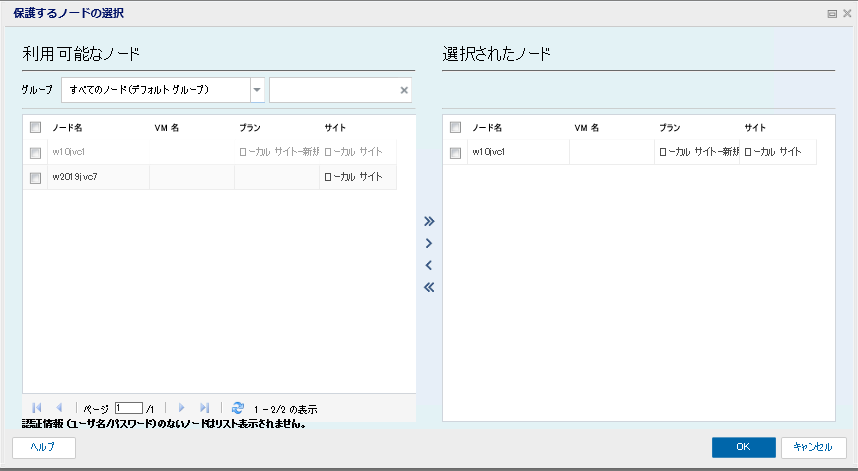Viewport: 858px width, 471px height.
Task: Close the 保護するノードの選択 dialog
Action: [x=847, y=13]
